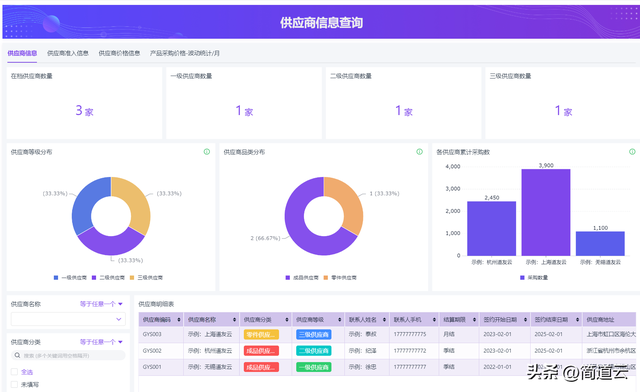The height and width of the screenshot is (392, 640).
Task: Click phone number 17777777772
Action: pyautogui.click(x=410, y=351)
